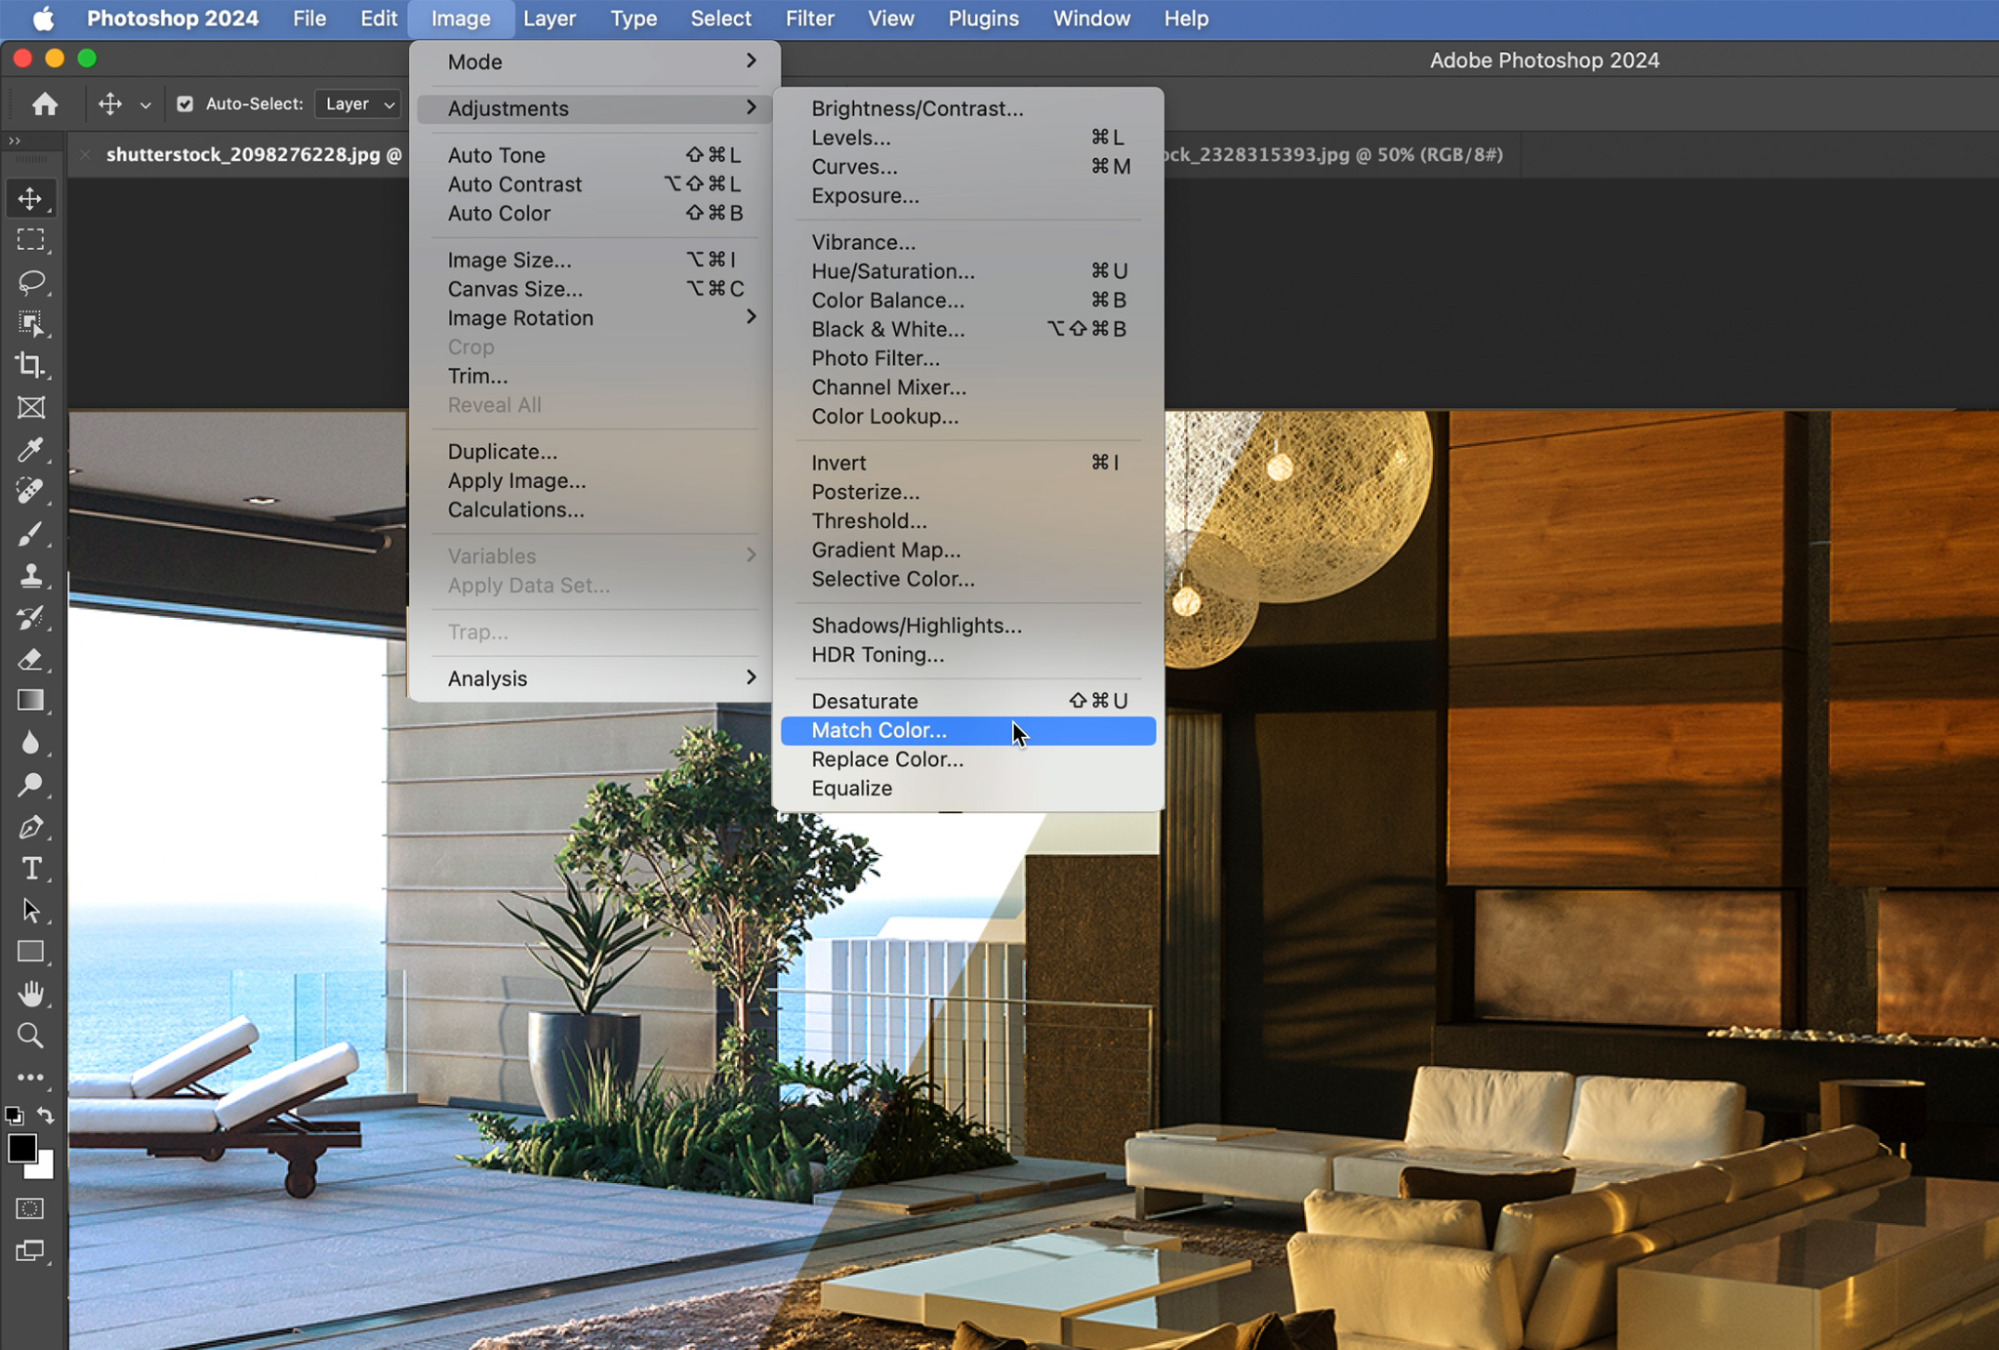Select the Eraser tool
The image size is (1999, 1350).
[31, 659]
